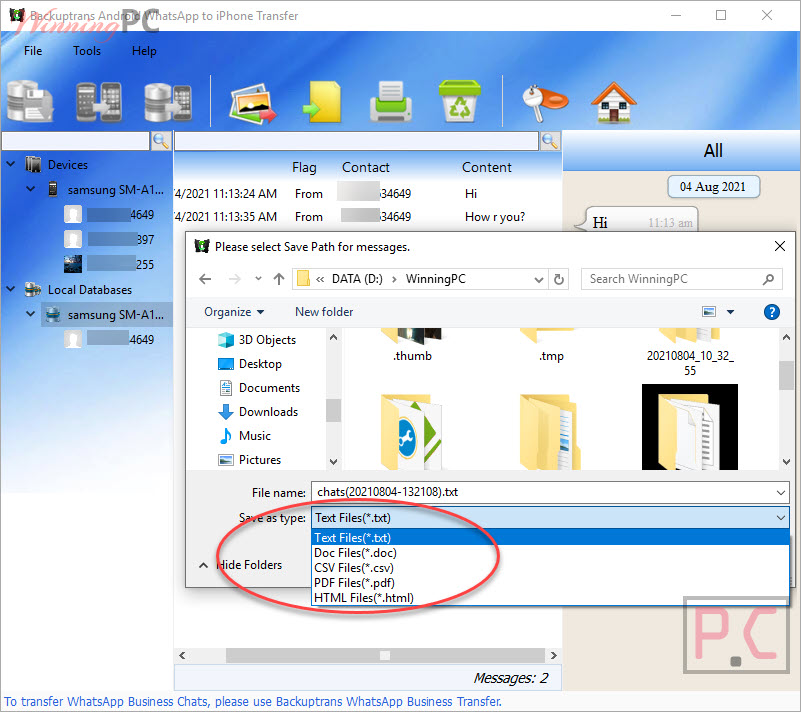Viewport: 801px width, 712px height.
Task: Collapse samsung SM-A1 under Local Databases
Action: point(31,314)
